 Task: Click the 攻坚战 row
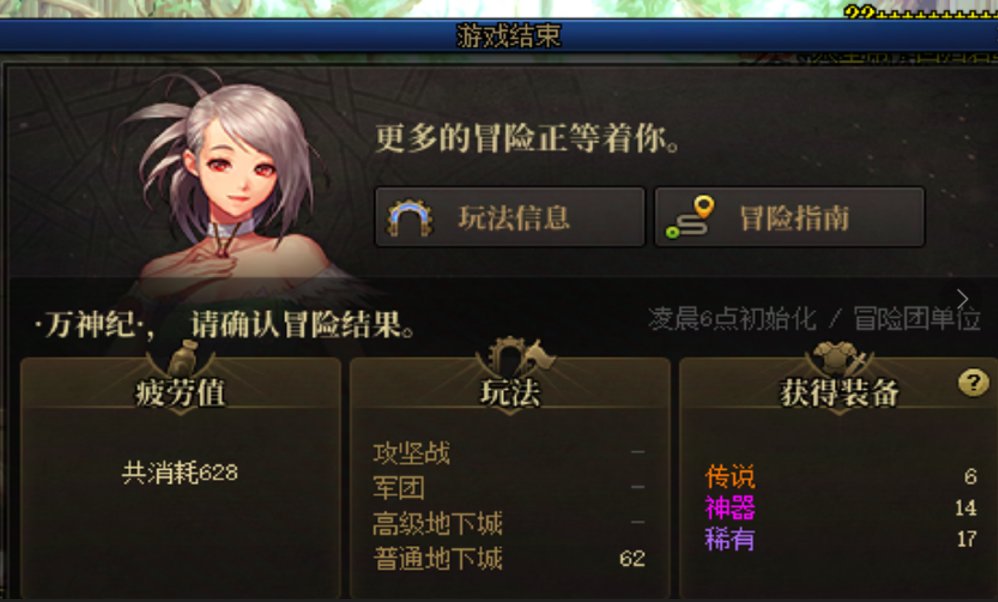coord(509,453)
